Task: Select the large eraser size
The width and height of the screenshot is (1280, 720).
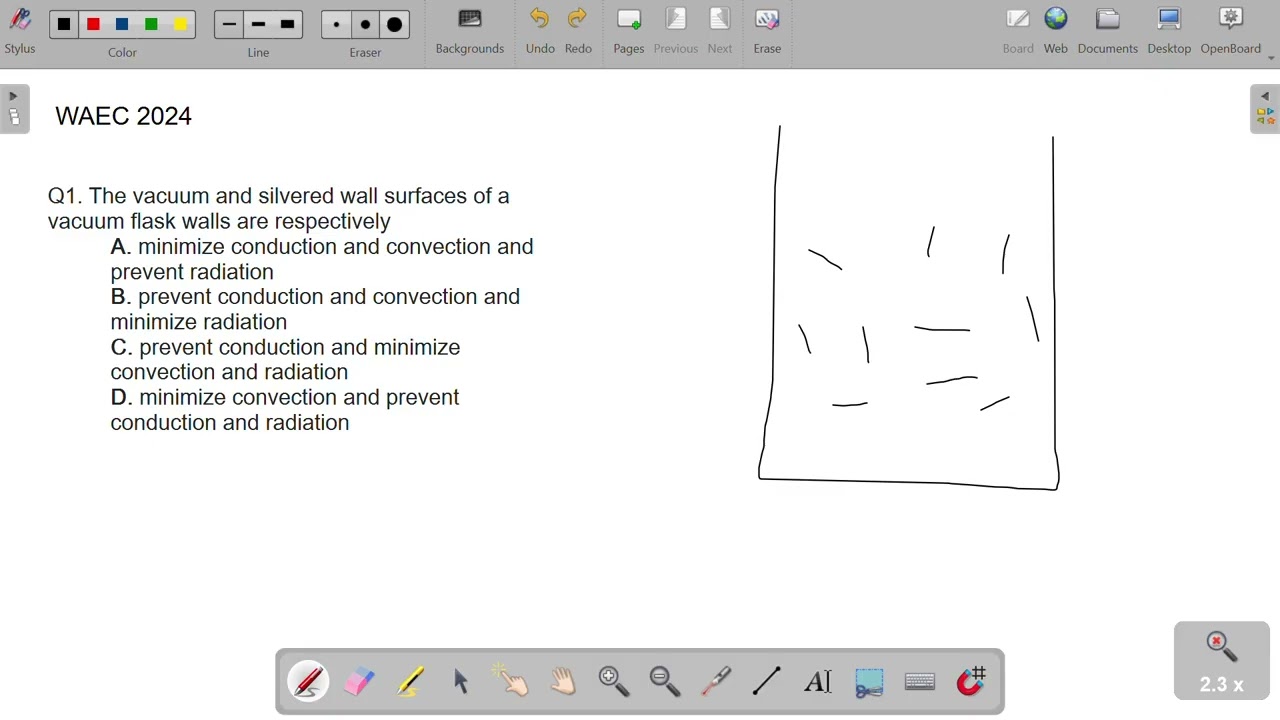Action: pyautogui.click(x=395, y=25)
